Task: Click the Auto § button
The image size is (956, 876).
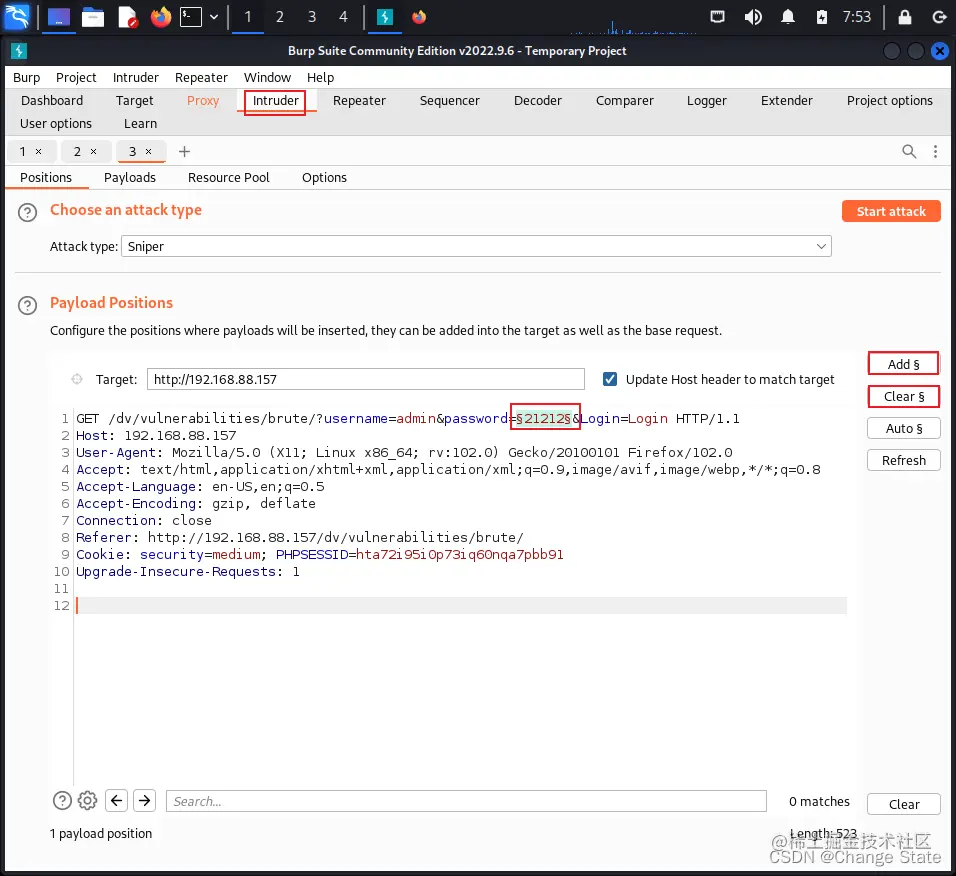Action: (x=904, y=429)
